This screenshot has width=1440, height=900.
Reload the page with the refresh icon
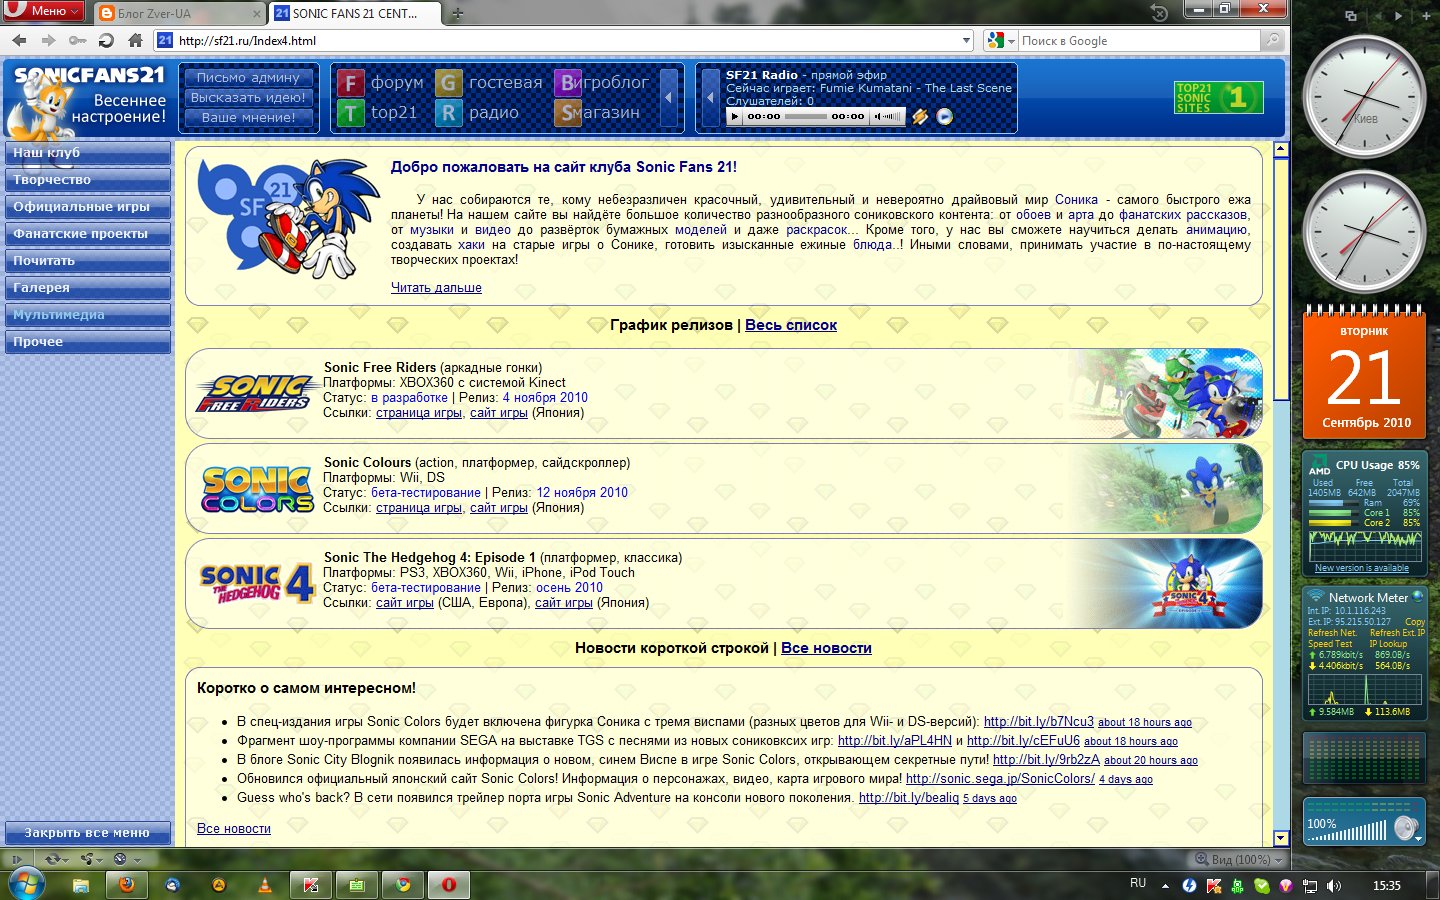point(106,41)
